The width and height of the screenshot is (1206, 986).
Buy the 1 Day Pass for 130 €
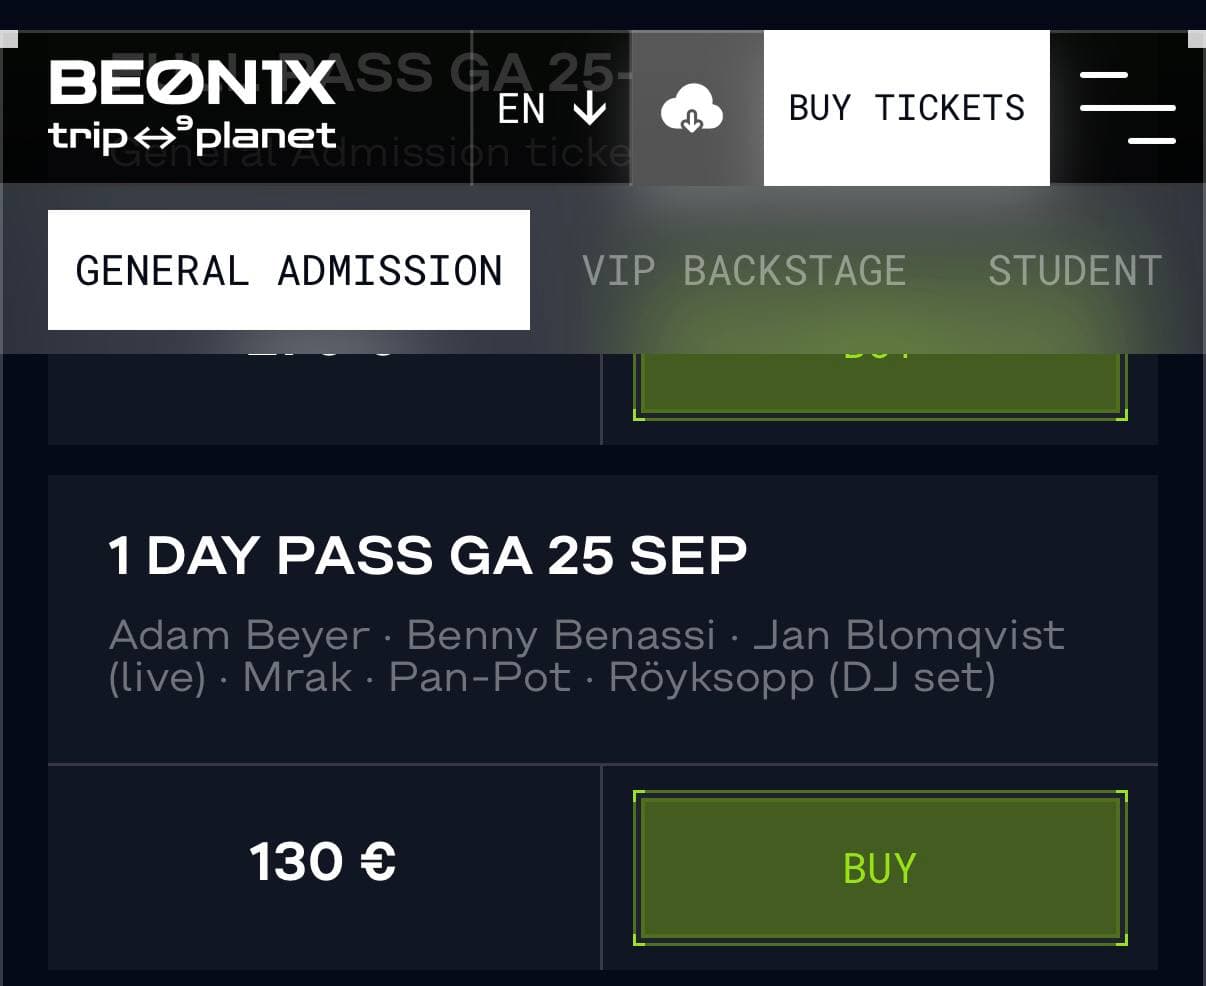880,868
